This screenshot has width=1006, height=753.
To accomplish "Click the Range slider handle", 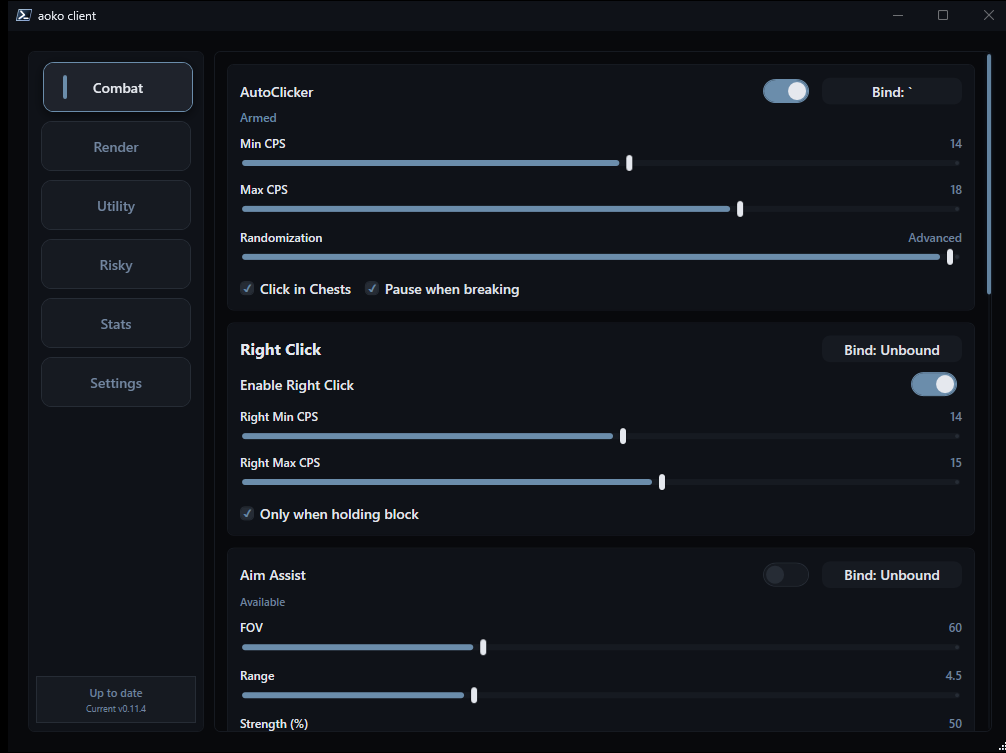I will [x=474, y=695].
